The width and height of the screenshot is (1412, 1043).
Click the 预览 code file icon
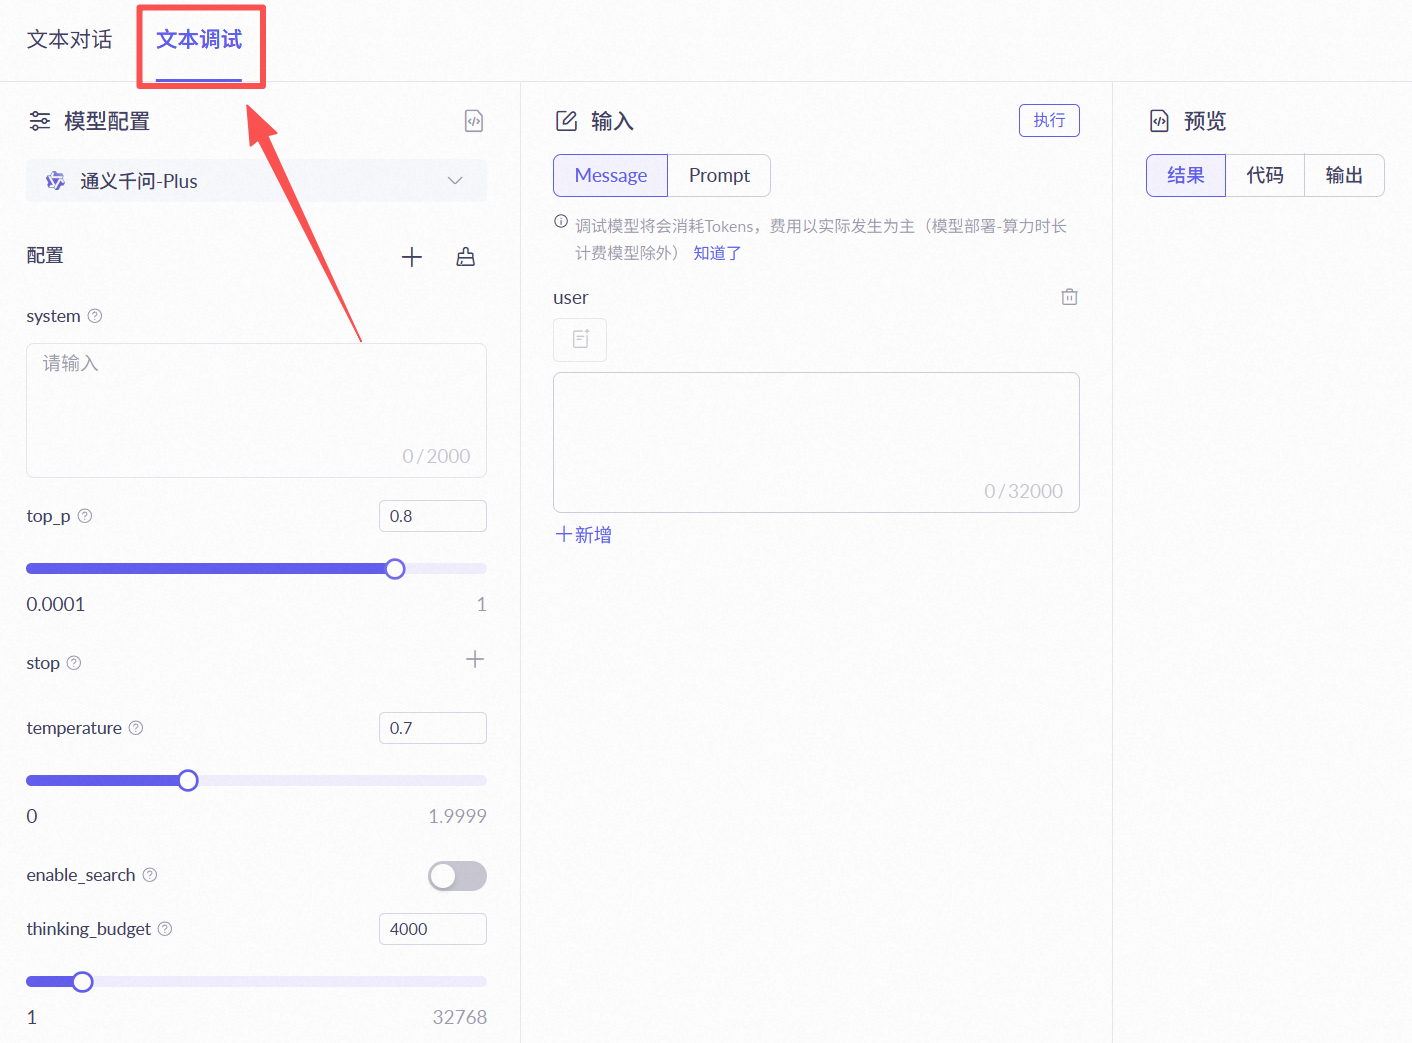[x=1159, y=121]
